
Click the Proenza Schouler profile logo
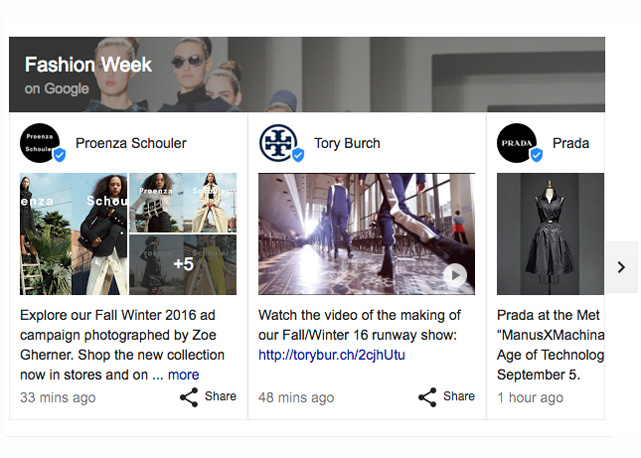click(39, 142)
